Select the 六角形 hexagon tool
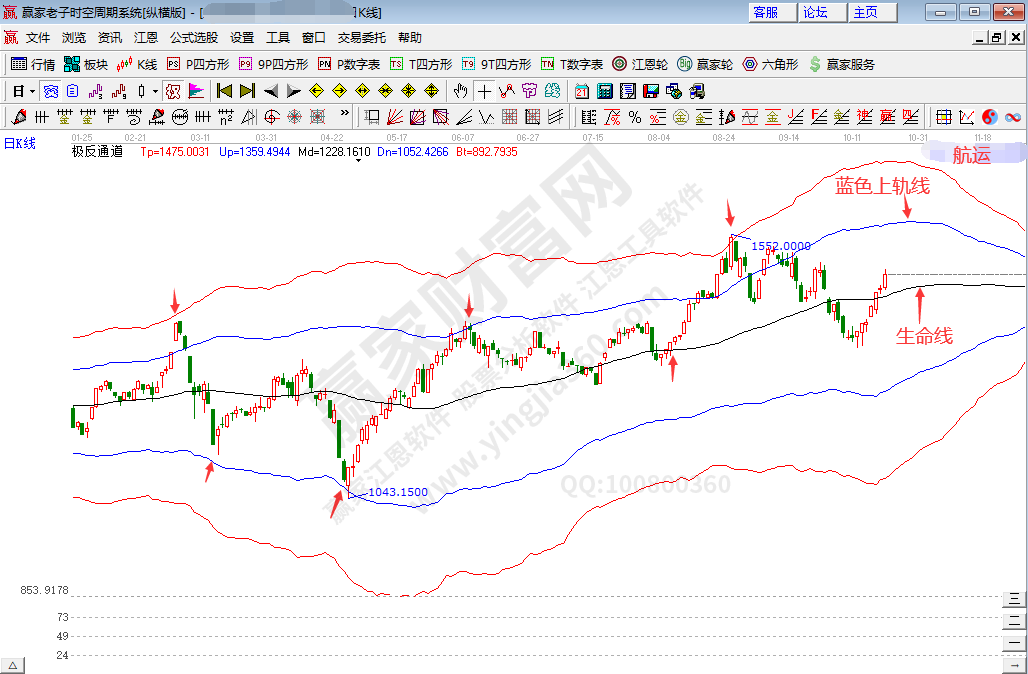Image resolution: width=1028 pixels, height=674 pixels. pos(770,64)
